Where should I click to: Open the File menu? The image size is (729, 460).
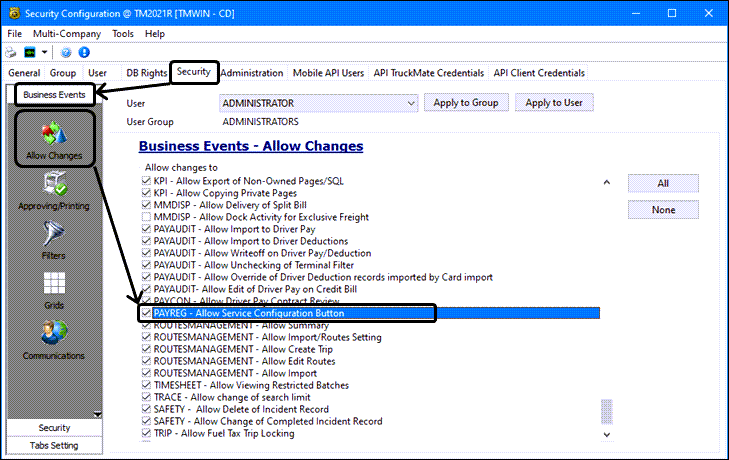pos(14,33)
